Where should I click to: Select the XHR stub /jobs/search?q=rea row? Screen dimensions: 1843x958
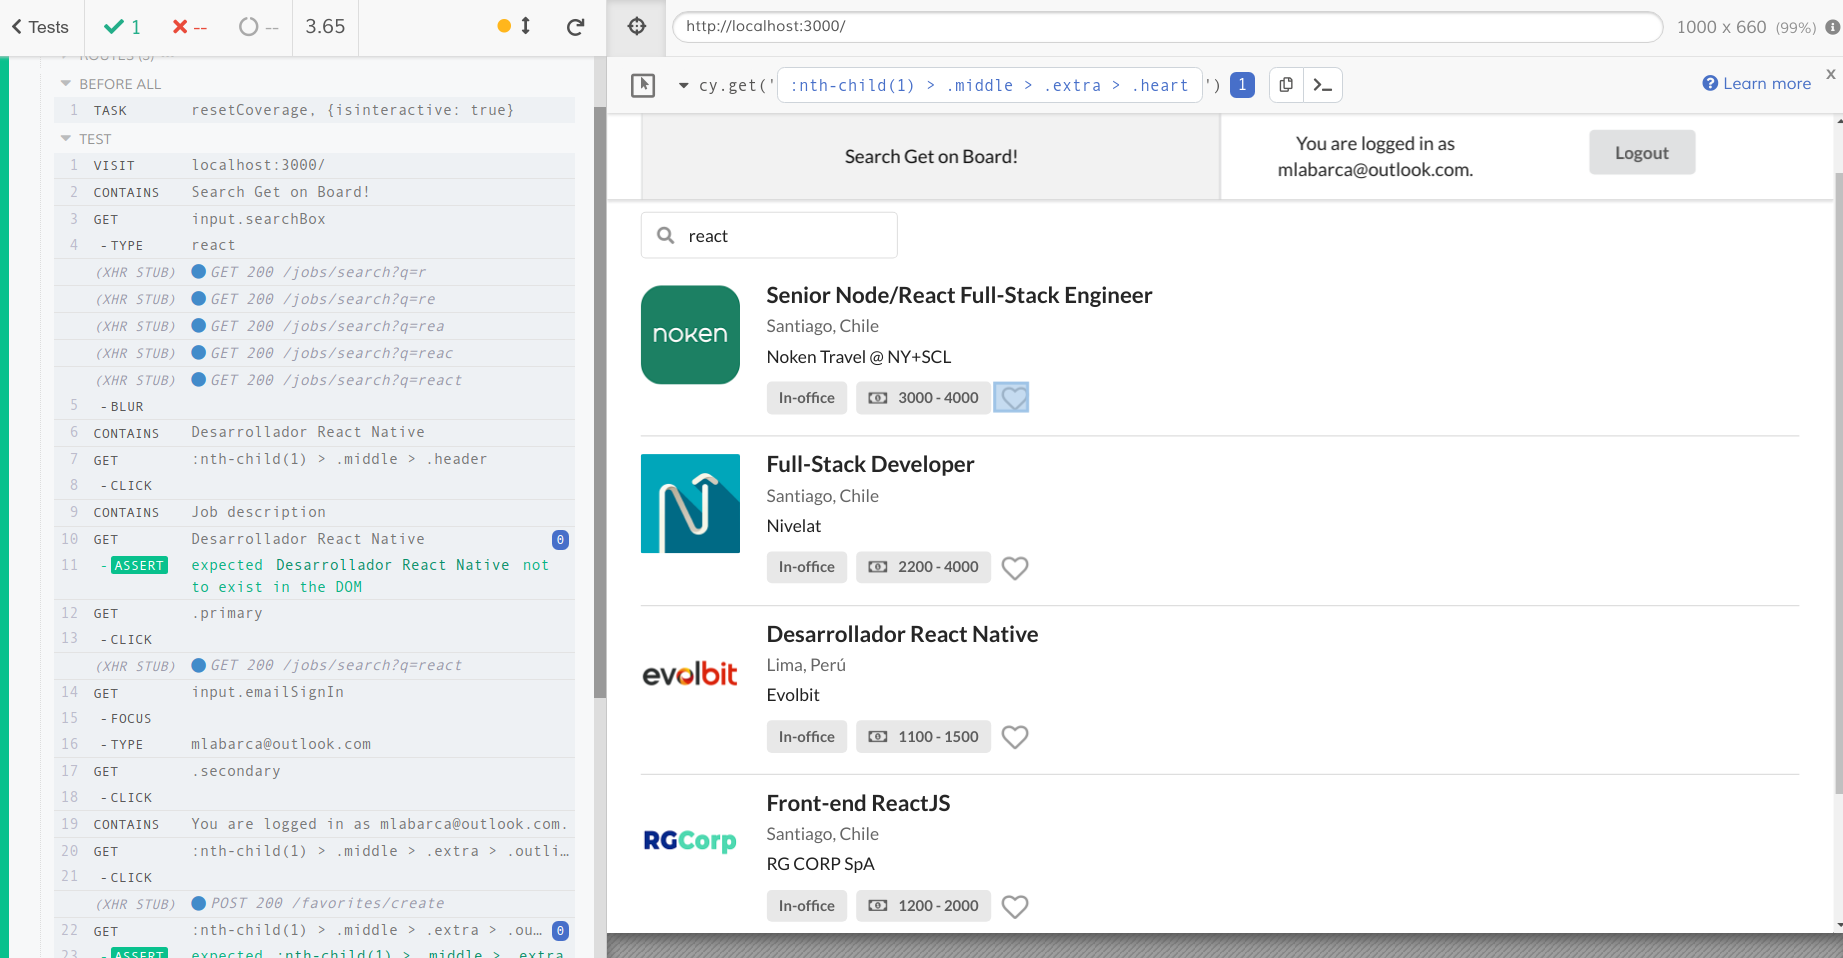coord(314,326)
